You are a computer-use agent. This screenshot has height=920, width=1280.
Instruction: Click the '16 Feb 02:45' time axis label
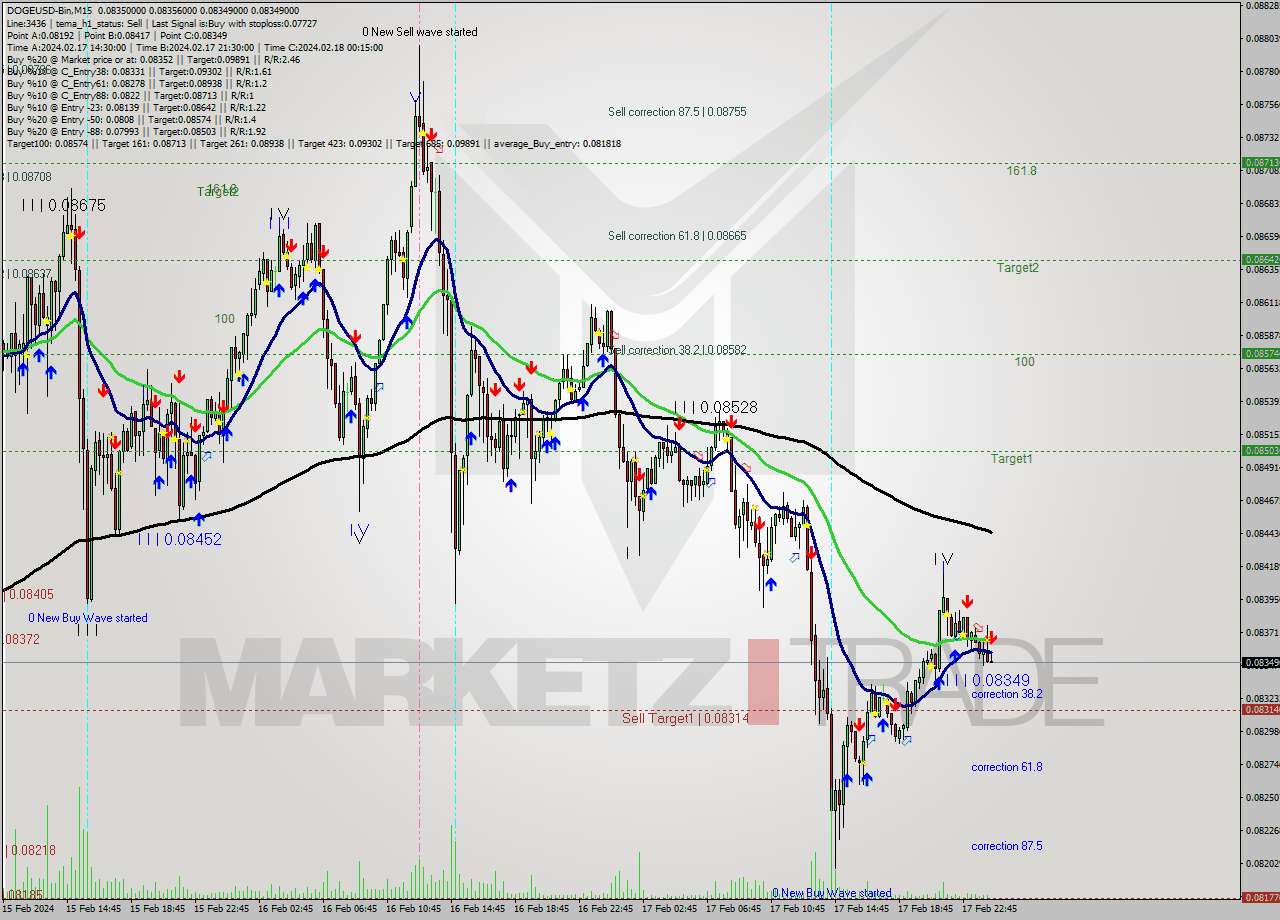click(x=285, y=909)
